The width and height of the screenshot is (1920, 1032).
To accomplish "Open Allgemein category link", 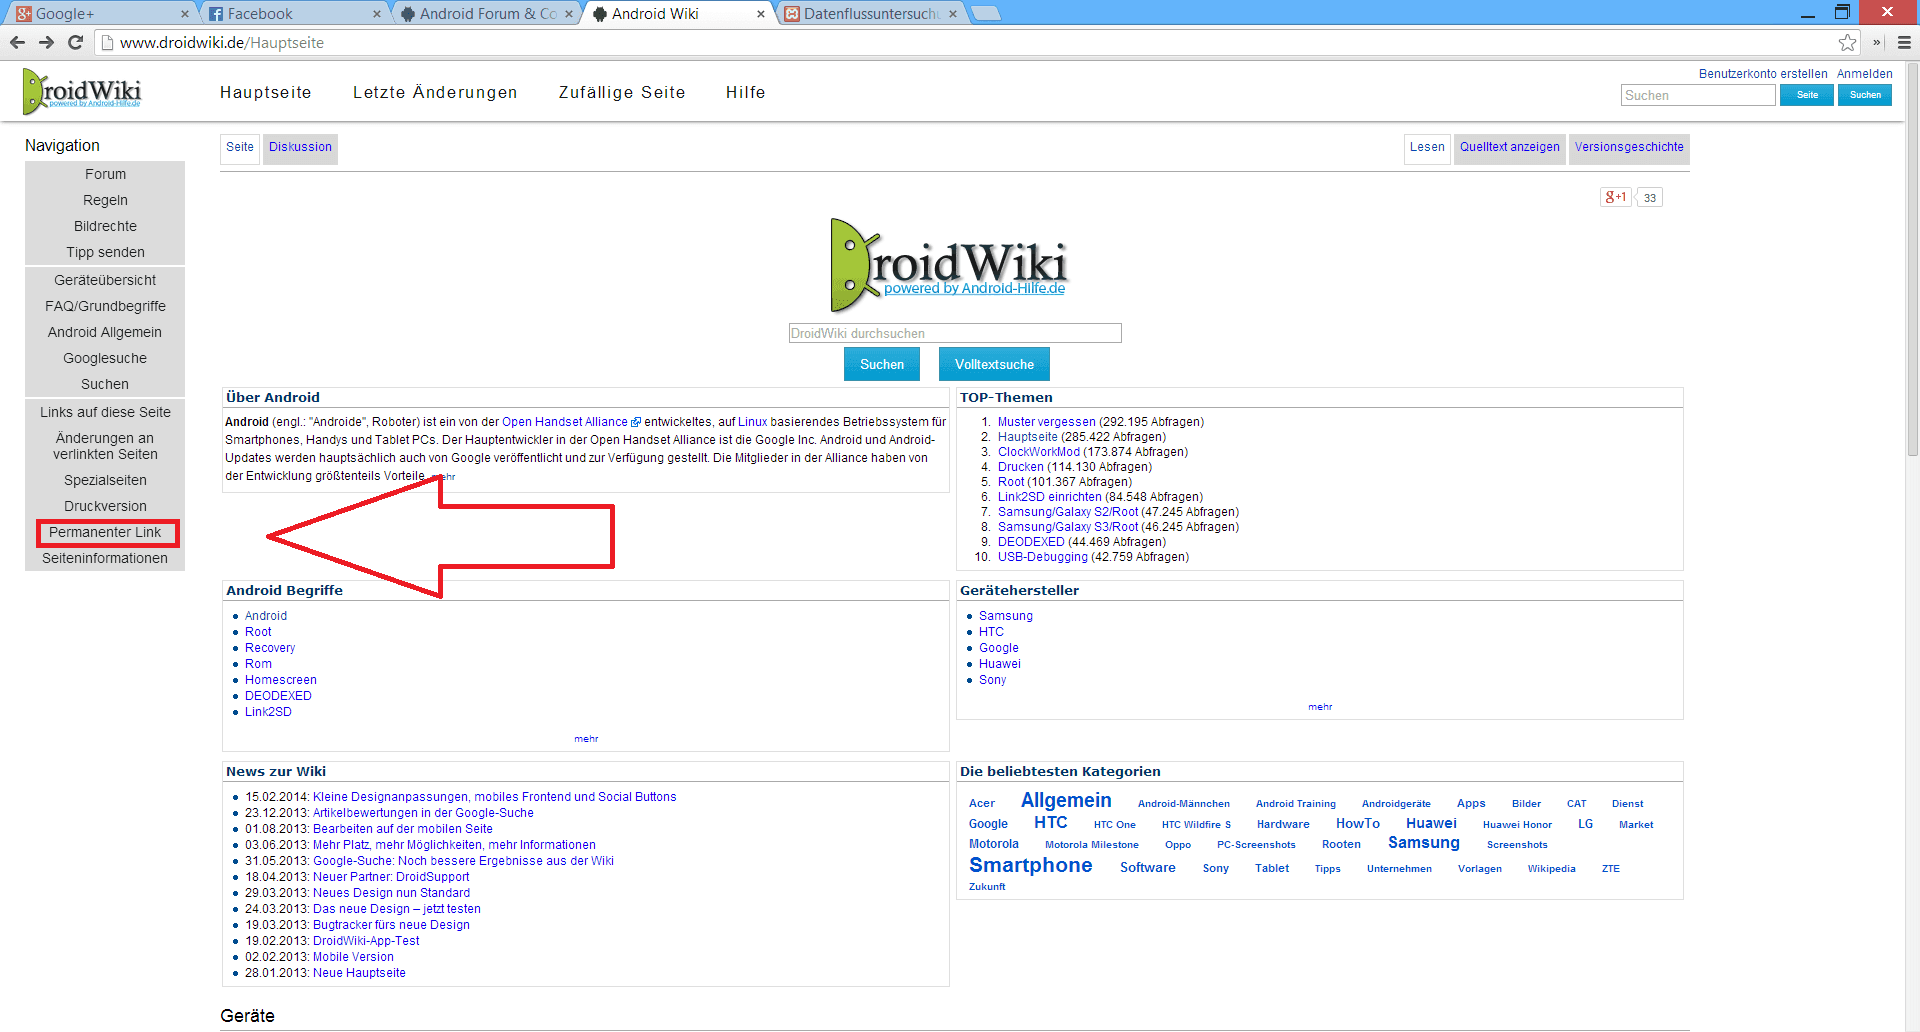I will pyautogui.click(x=1066, y=800).
